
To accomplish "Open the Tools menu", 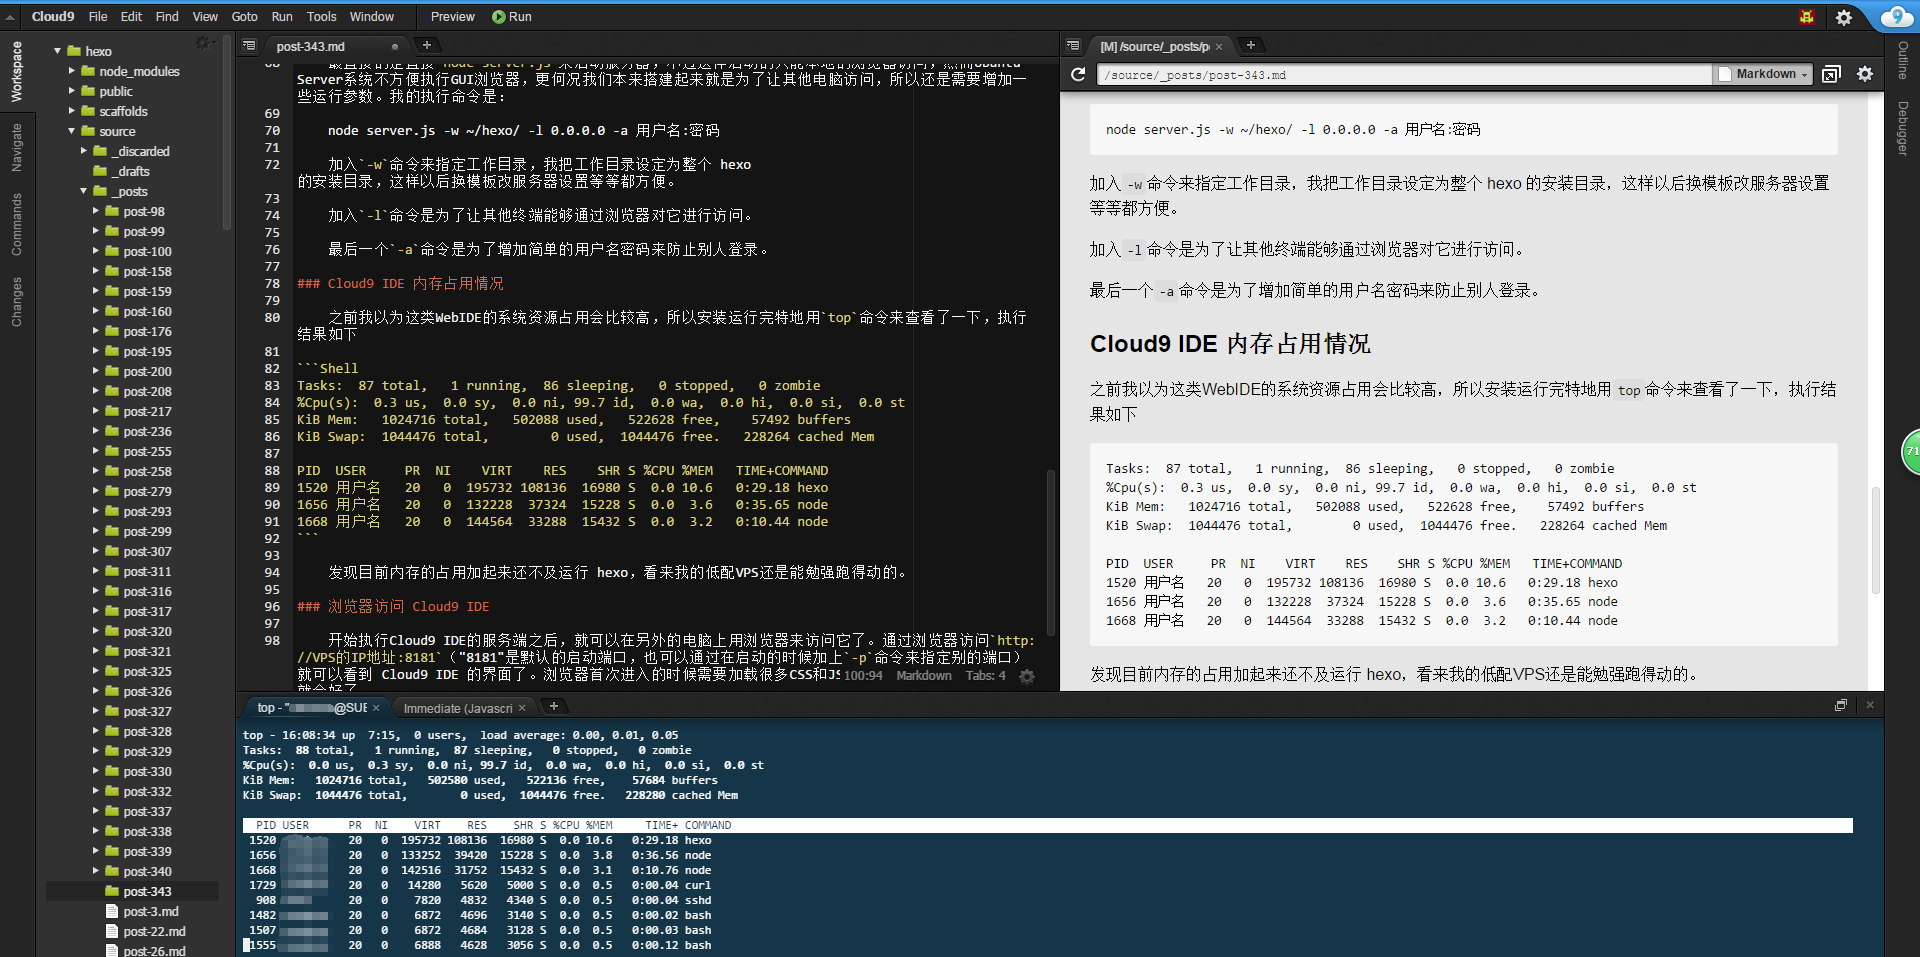I will pos(321,17).
